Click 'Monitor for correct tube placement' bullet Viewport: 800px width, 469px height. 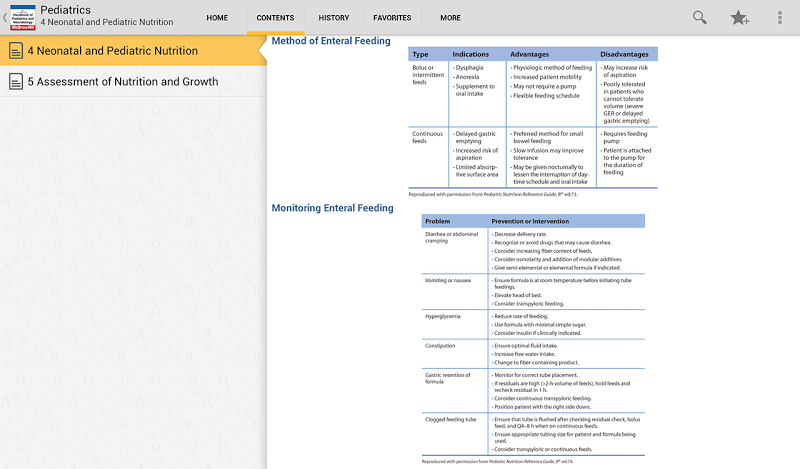(535, 375)
